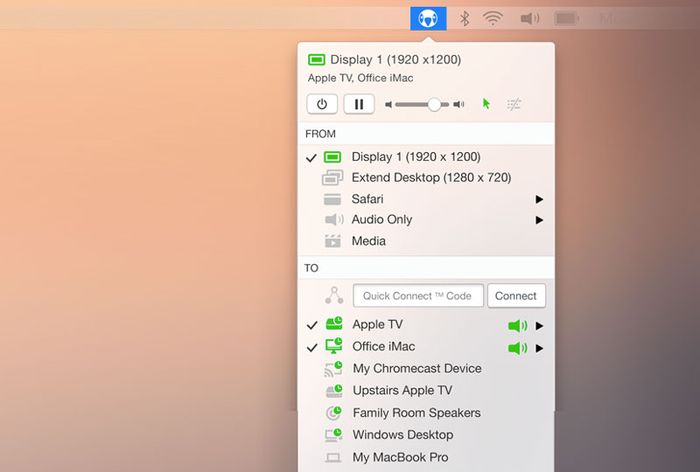This screenshot has width=700, height=472.
Task: Click the Upstairs Apple TV device icon
Action: pos(334,391)
